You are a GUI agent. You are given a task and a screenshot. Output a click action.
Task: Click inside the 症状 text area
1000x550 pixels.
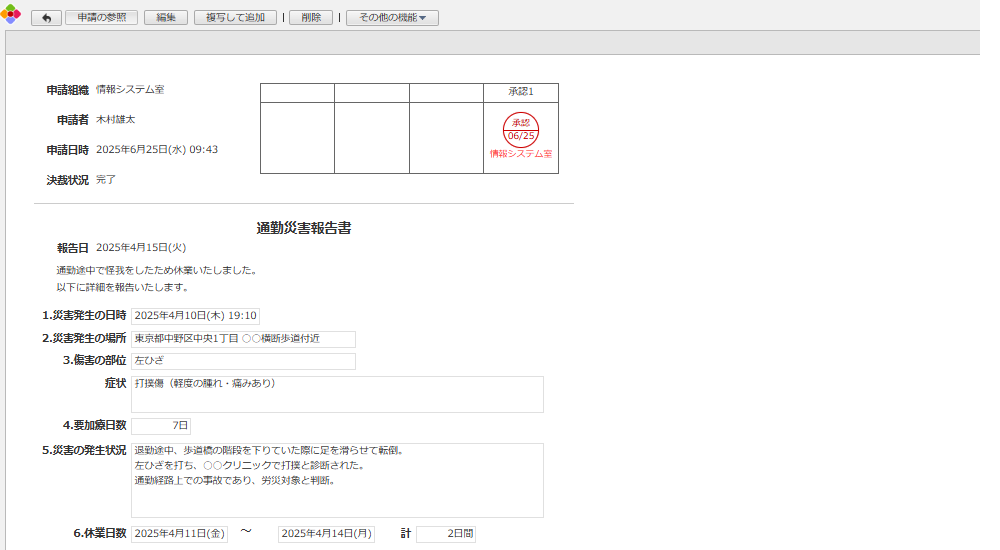[337, 394]
